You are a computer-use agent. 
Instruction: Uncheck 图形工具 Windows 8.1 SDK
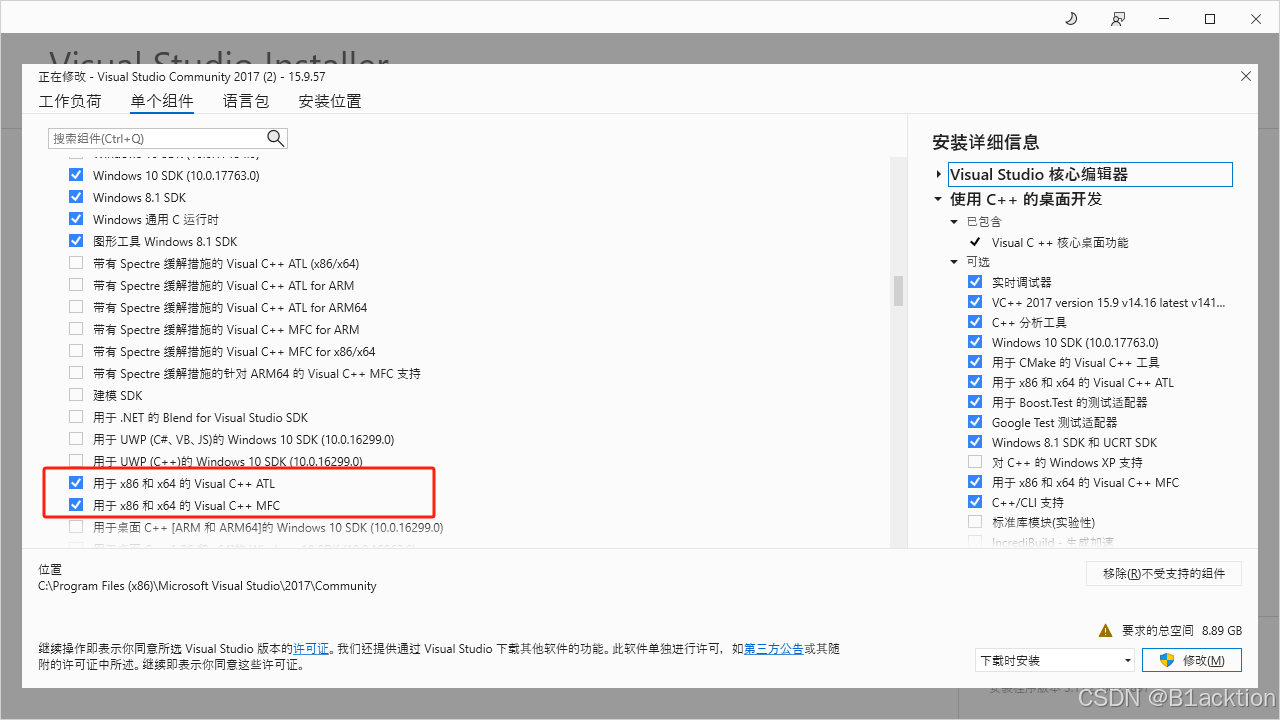[x=76, y=241]
